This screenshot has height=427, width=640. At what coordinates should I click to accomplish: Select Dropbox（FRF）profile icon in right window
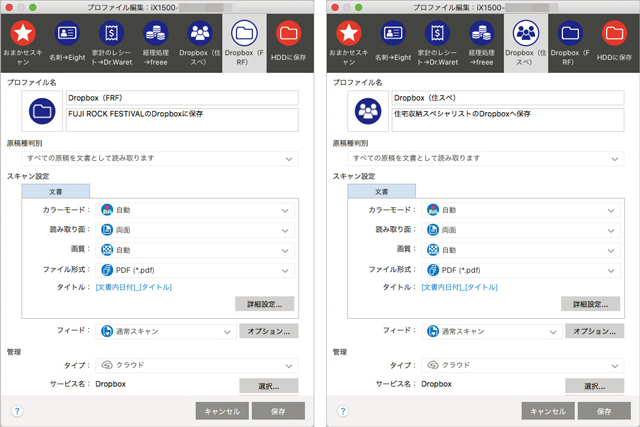570,33
